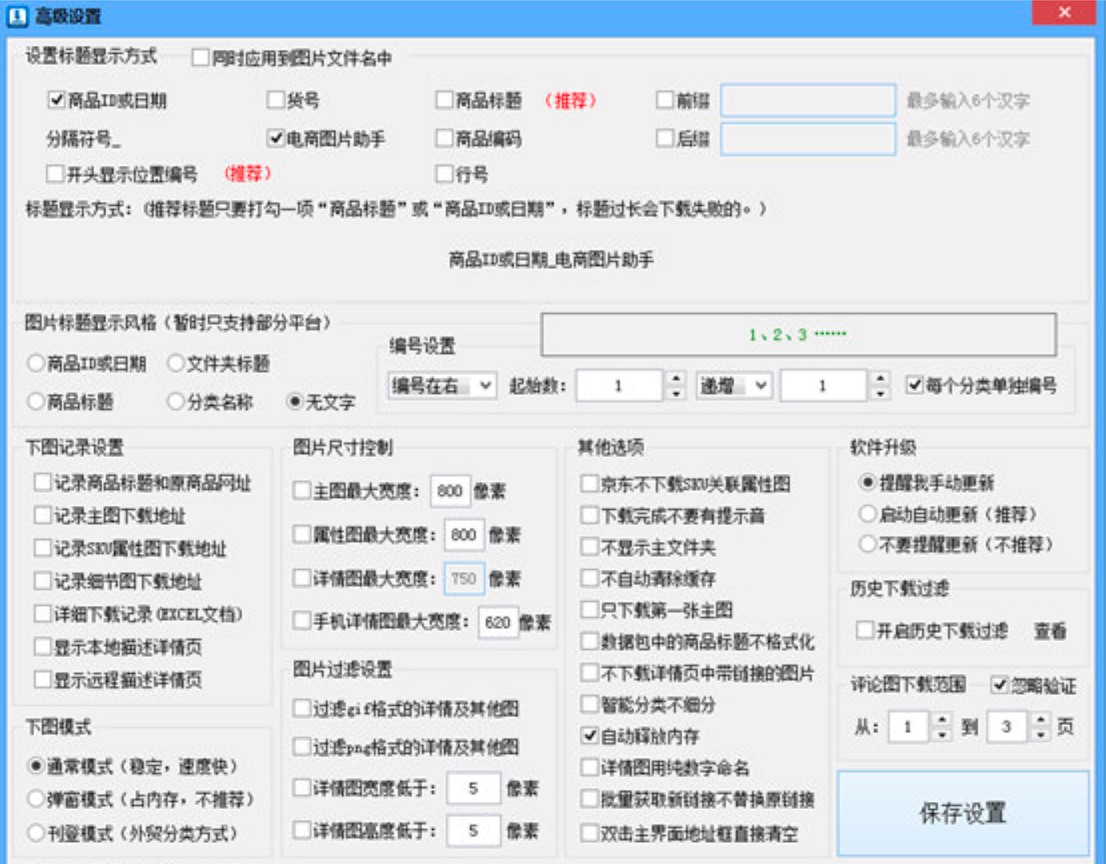Select 商品标题 image title style radio
Viewport: 1106px width, 864px height.
tap(36, 402)
